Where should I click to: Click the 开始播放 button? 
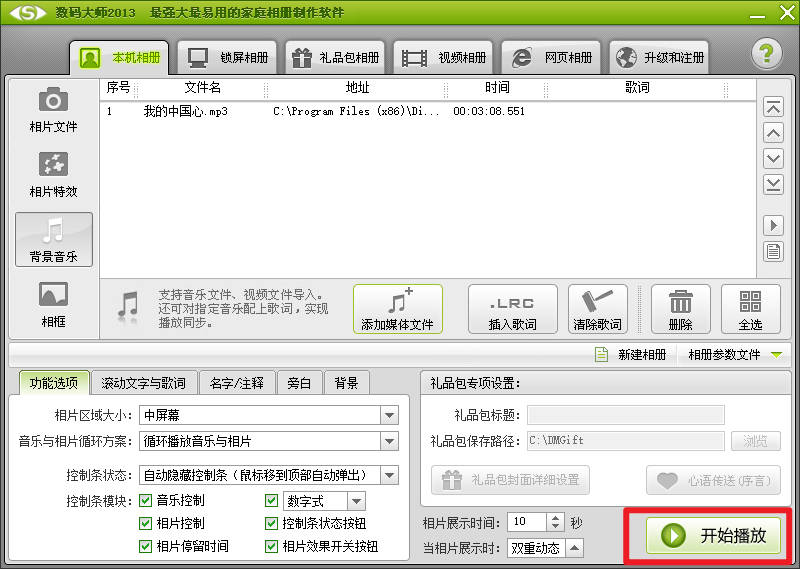tap(713, 535)
